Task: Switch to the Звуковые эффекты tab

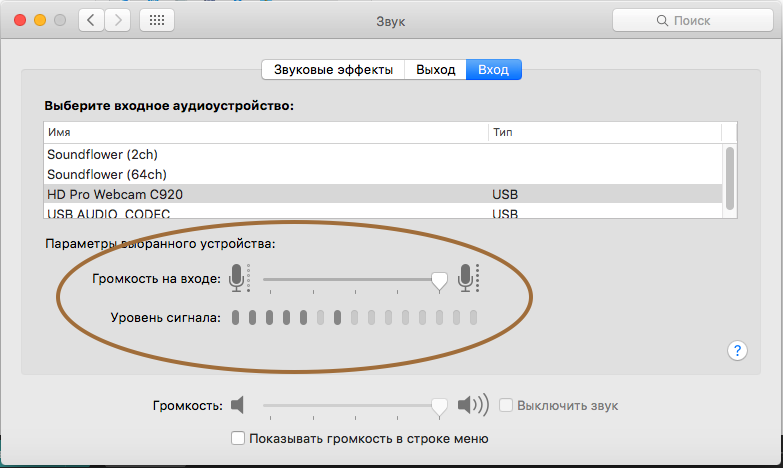Action: pyautogui.click(x=333, y=69)
